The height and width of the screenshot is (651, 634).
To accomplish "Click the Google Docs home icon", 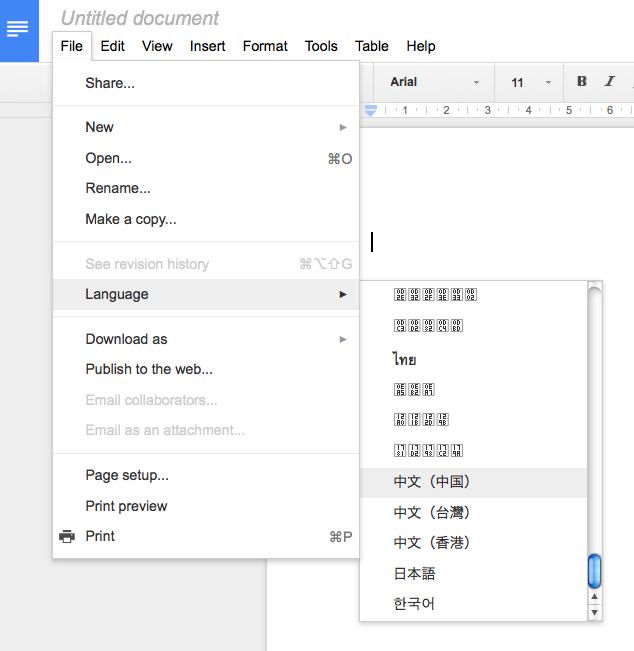I will pos(19,30).
